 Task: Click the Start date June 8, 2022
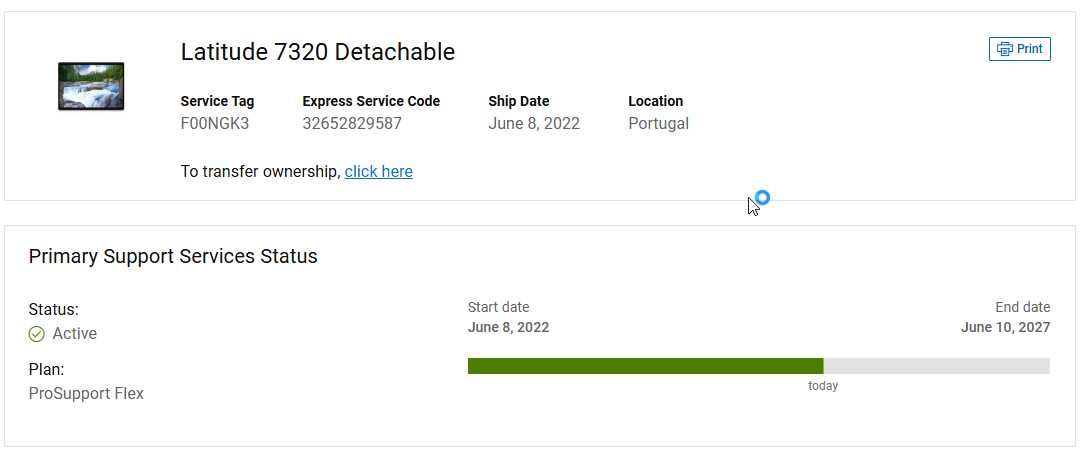[x=508, y=327]
